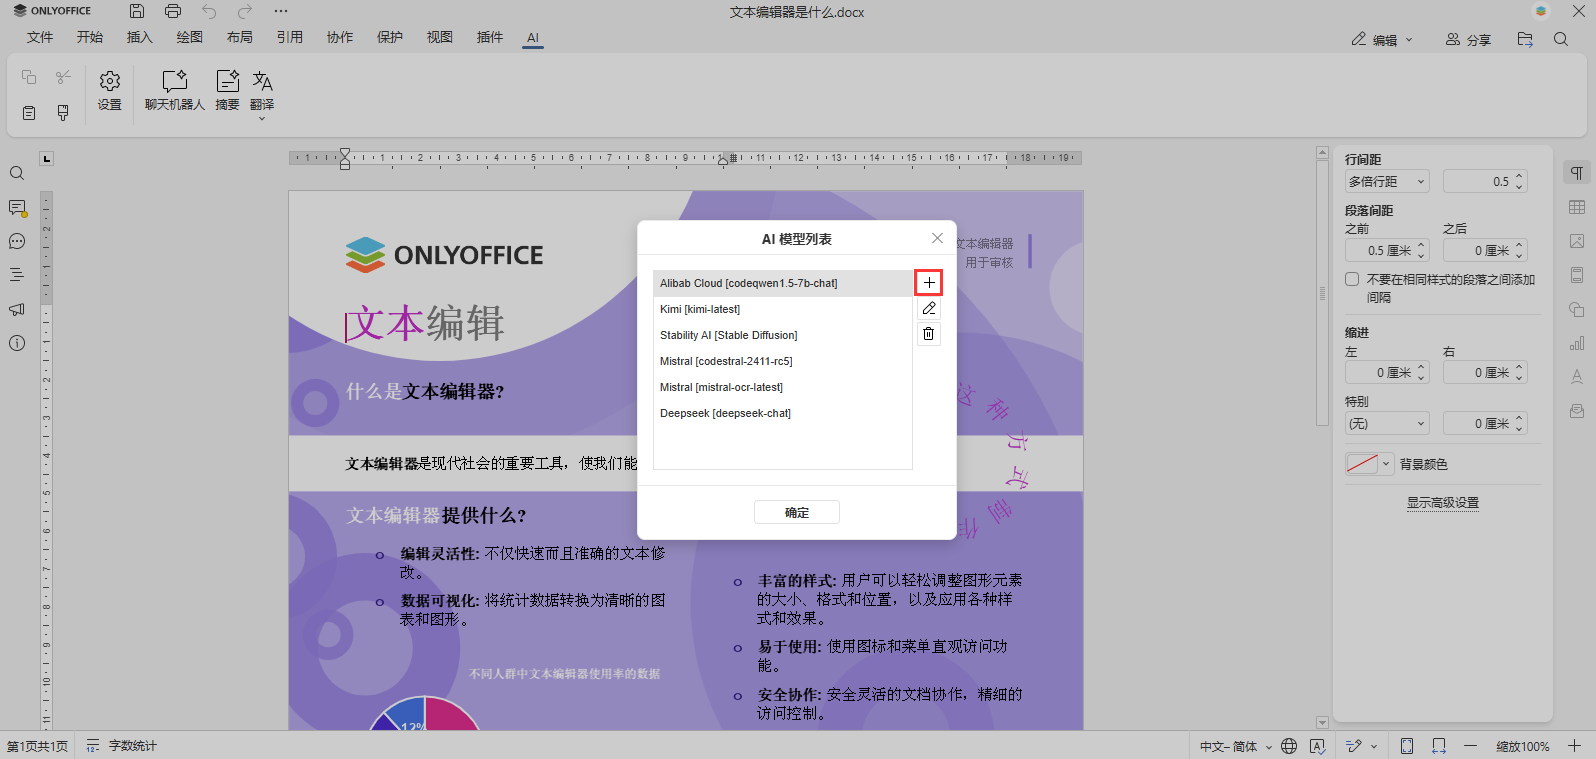This screenshot has width=1596, height=759.
Task: Open the 中文-简体 language dropdown in status bar
Action: tap(1236, 746)
